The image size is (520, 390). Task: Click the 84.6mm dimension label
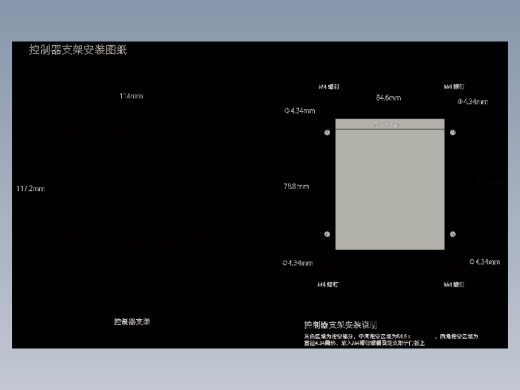click(x=388, y=98)
